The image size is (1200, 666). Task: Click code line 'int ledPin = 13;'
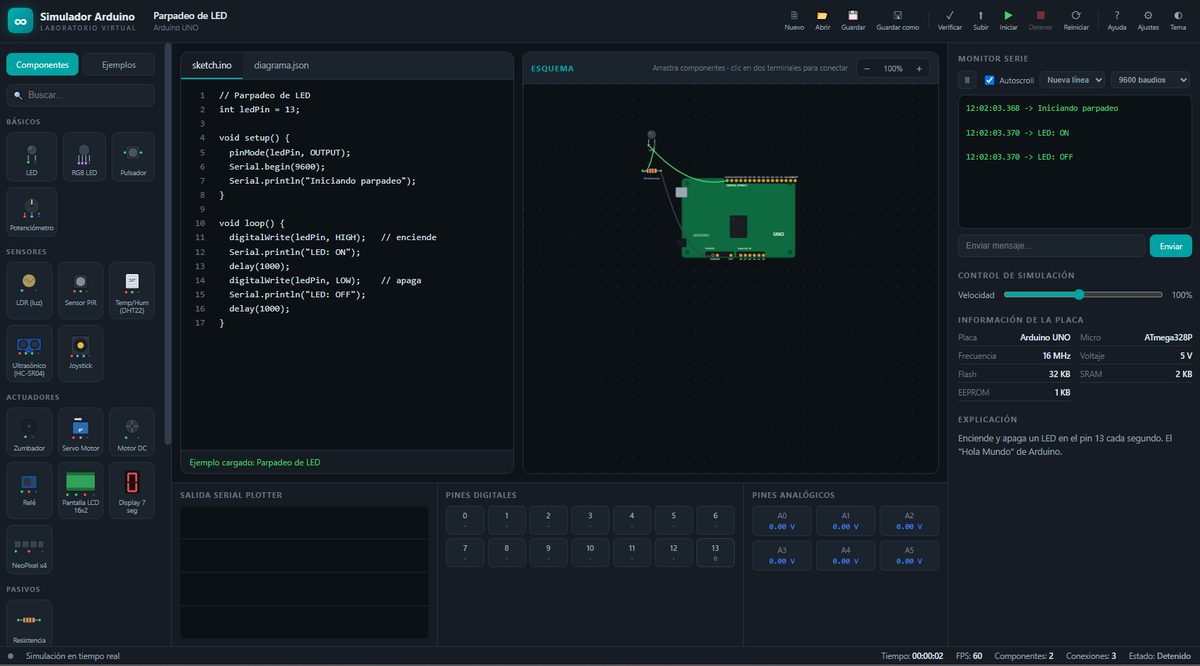(x=259, y=109)
